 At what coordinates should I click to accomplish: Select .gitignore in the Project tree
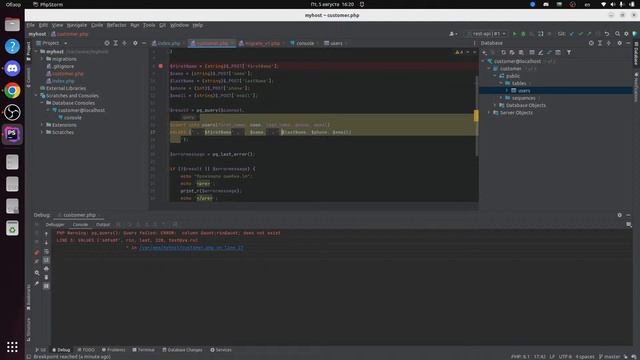point(60,67)
